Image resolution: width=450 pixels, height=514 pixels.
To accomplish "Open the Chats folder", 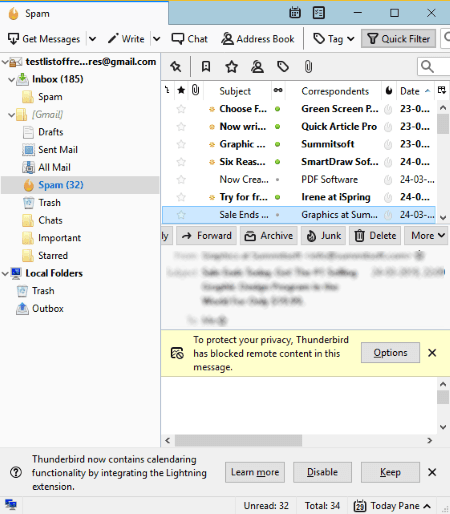I will pyautogui.click(x=50, y=221).
